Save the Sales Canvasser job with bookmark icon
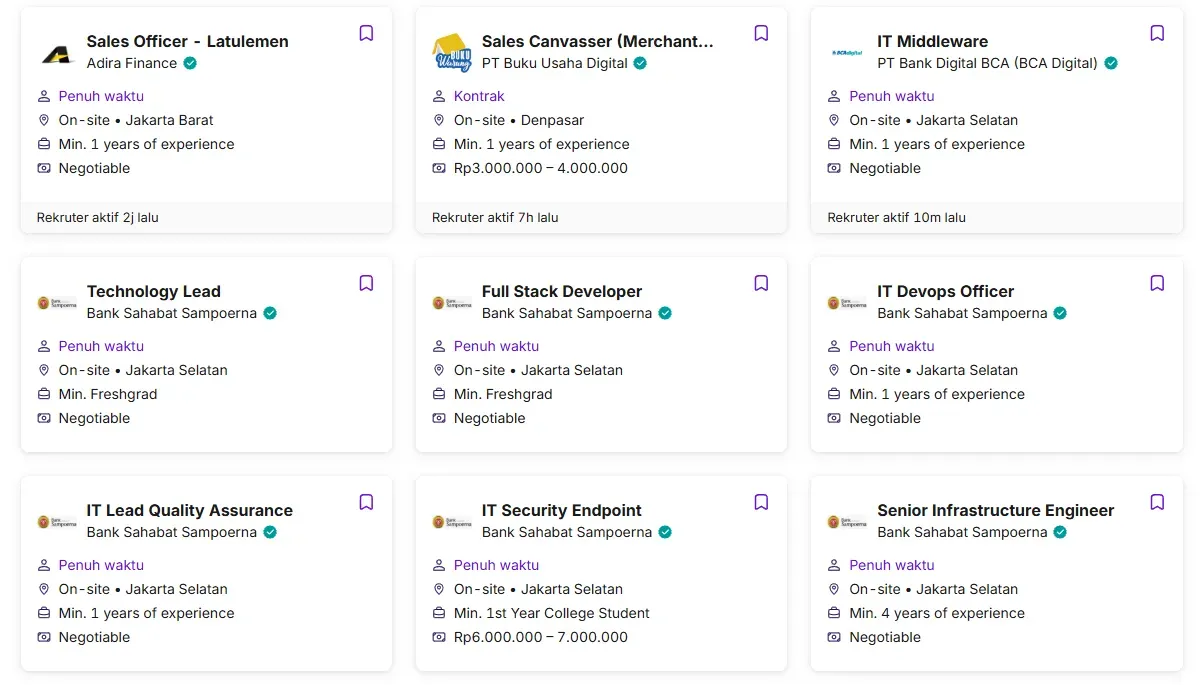The width and height of the screenshot is (1200, 685). point(761,33)
